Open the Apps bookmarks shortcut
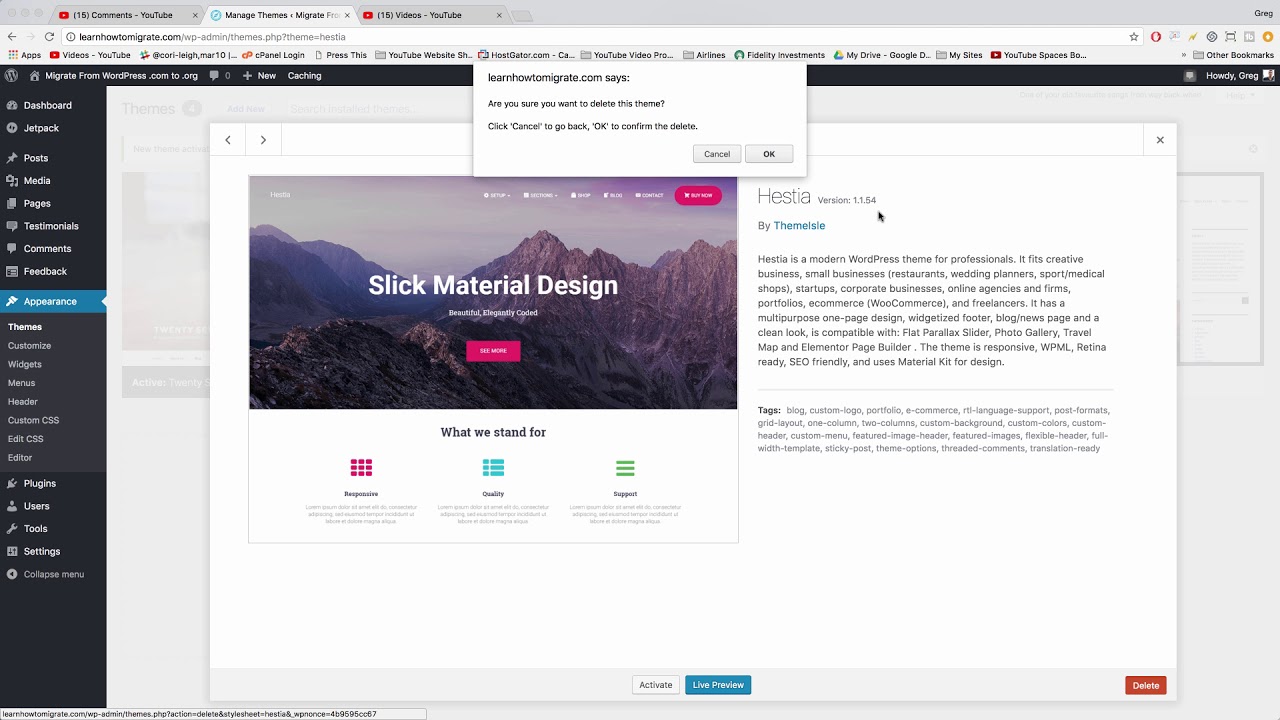The width and height of the screenshot is (1280, 720). (25, 55)
